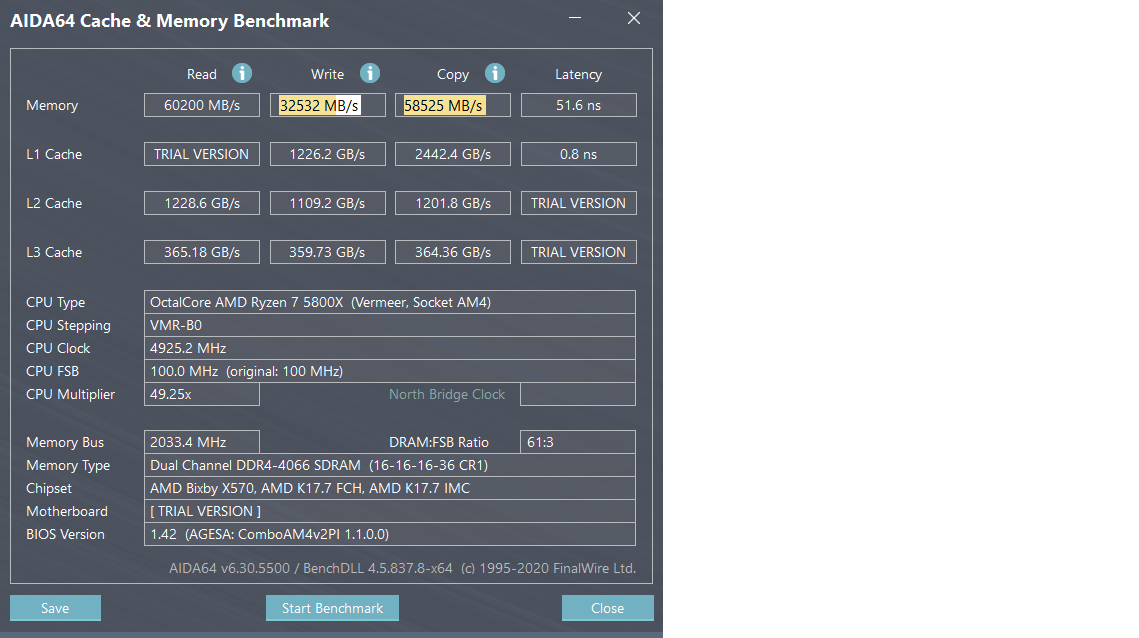Close the benchmark window via Close button
The height and width of the screenshot is (638, 1139).
607,608
